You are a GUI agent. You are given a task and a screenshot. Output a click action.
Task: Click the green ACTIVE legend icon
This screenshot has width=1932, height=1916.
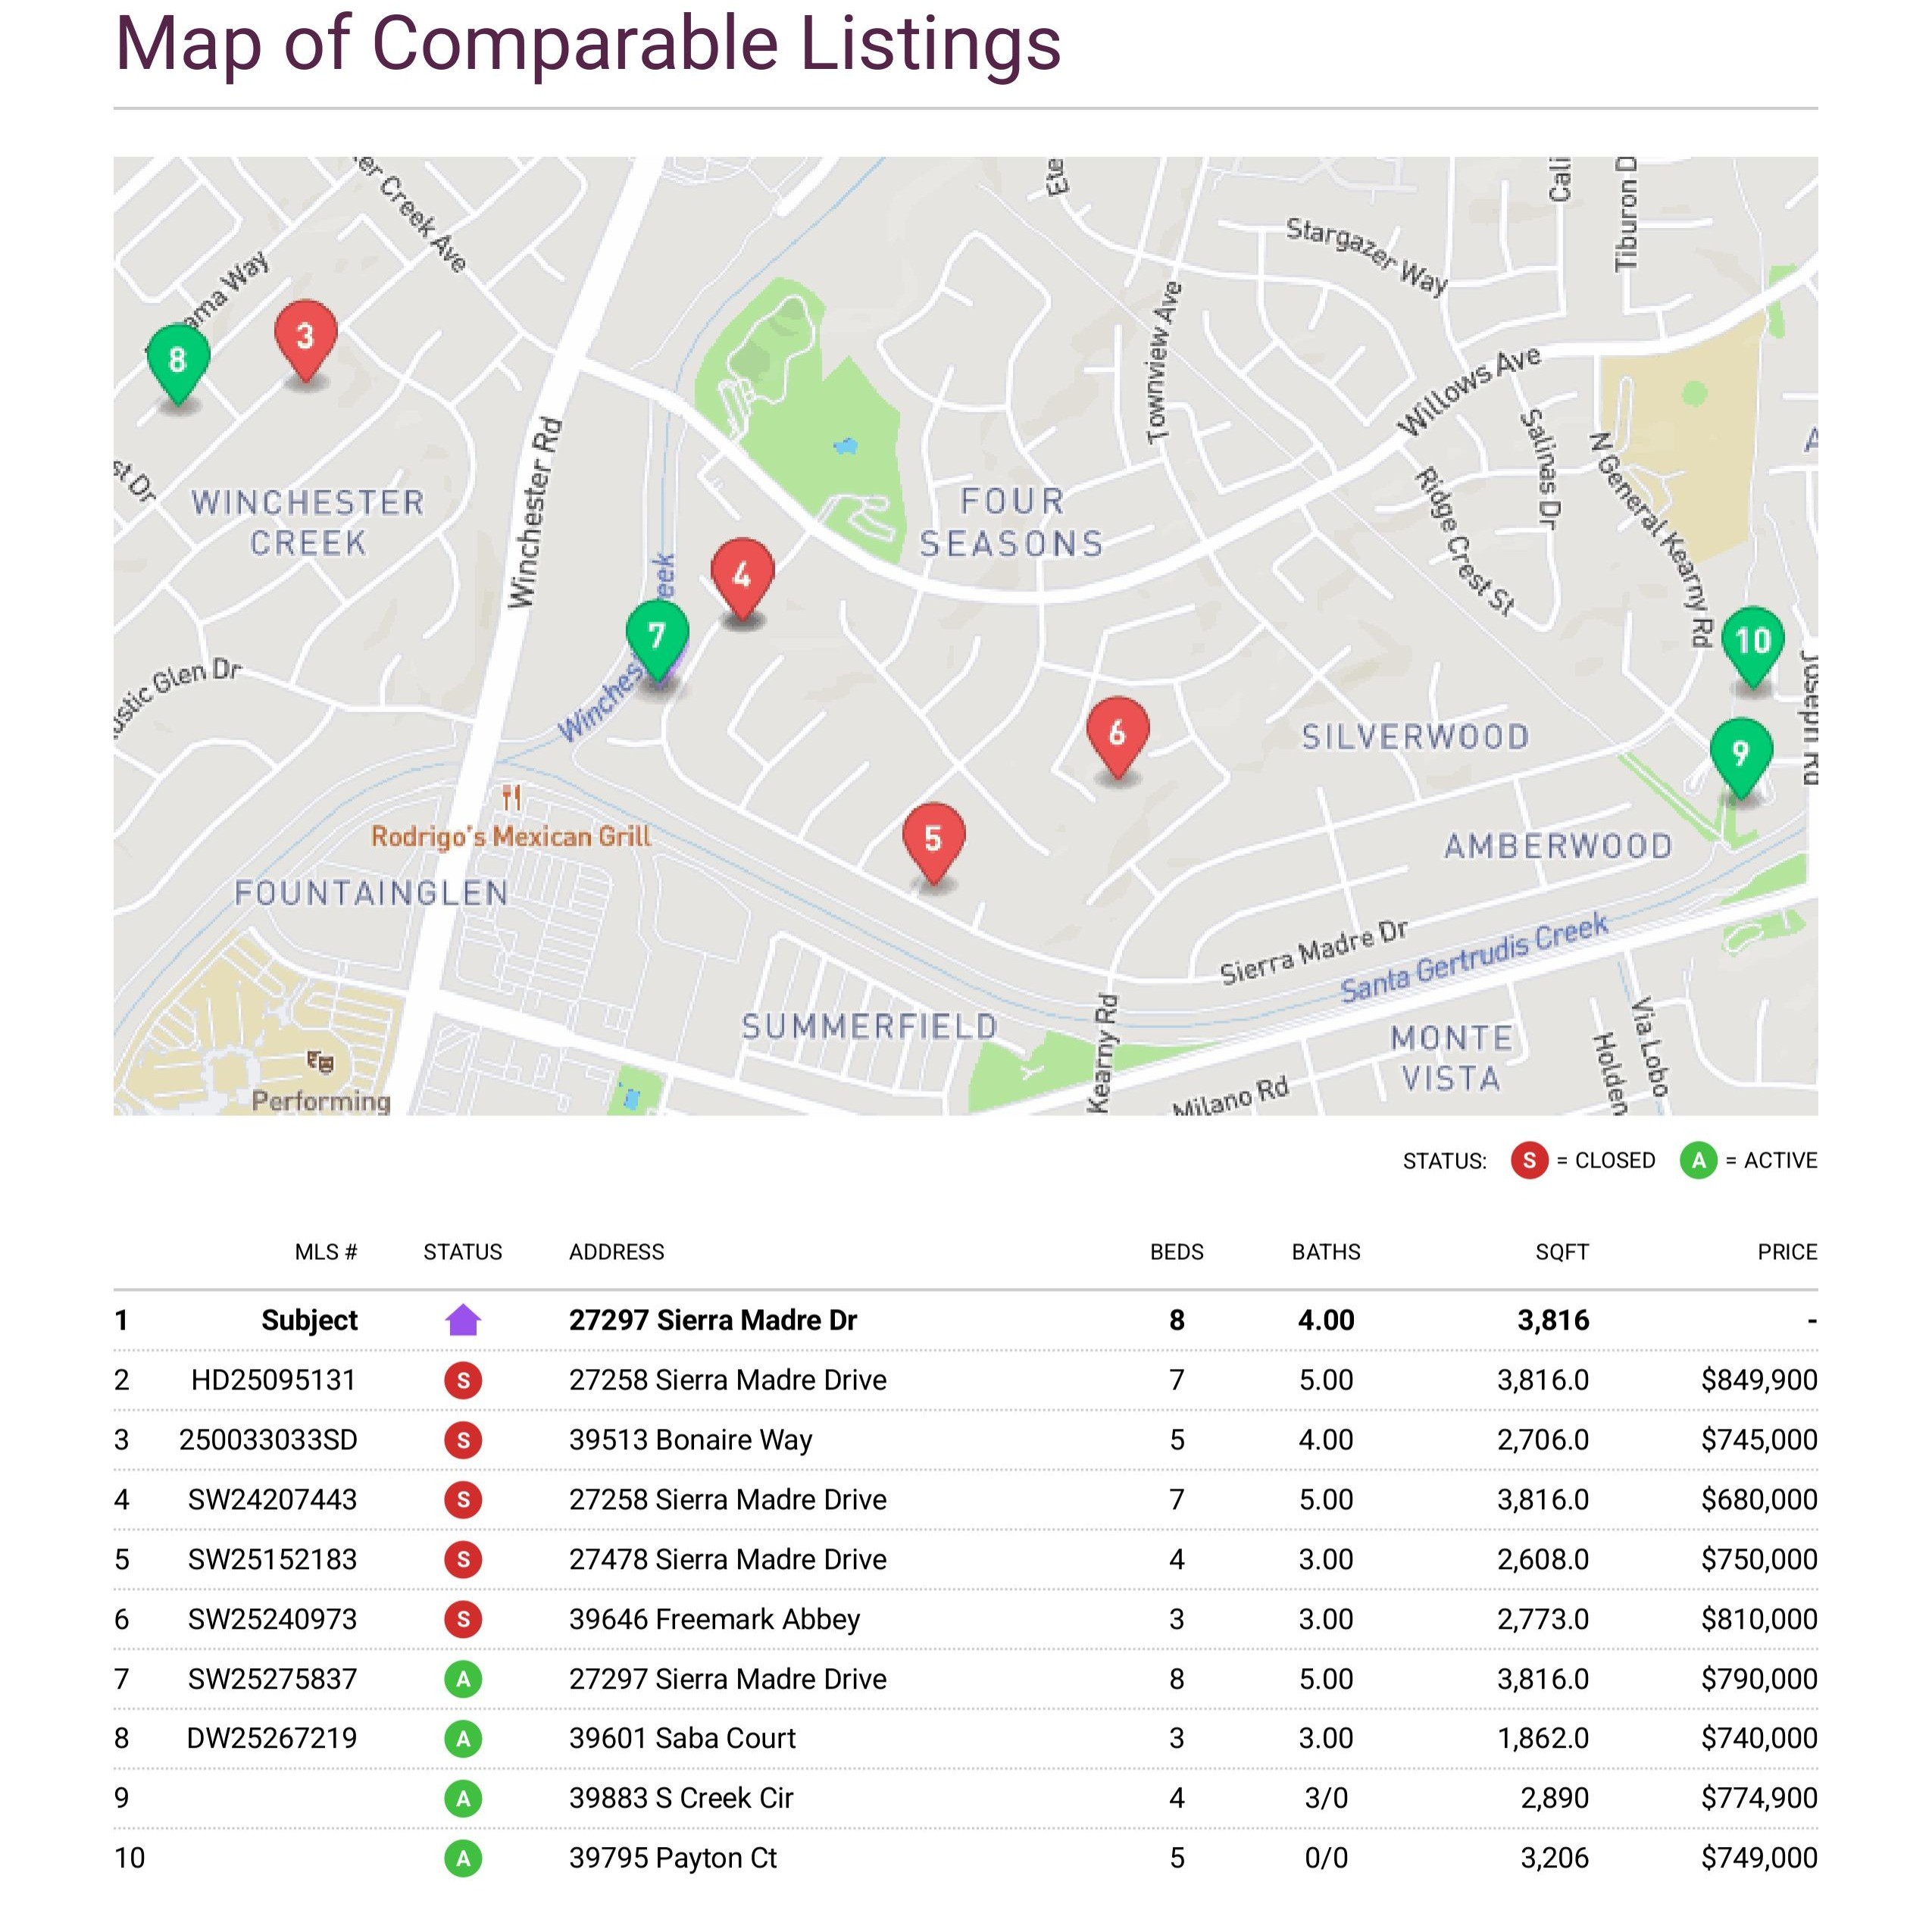pos(1698,1161)
